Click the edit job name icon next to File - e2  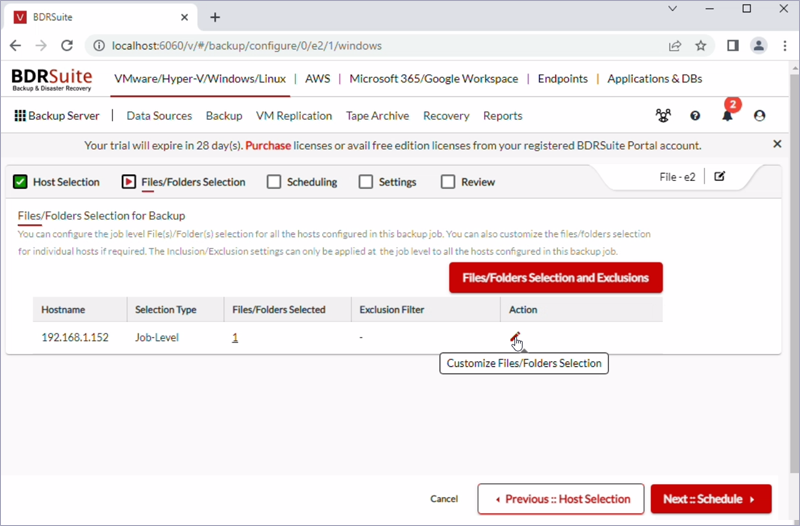[x=719, y=177]
